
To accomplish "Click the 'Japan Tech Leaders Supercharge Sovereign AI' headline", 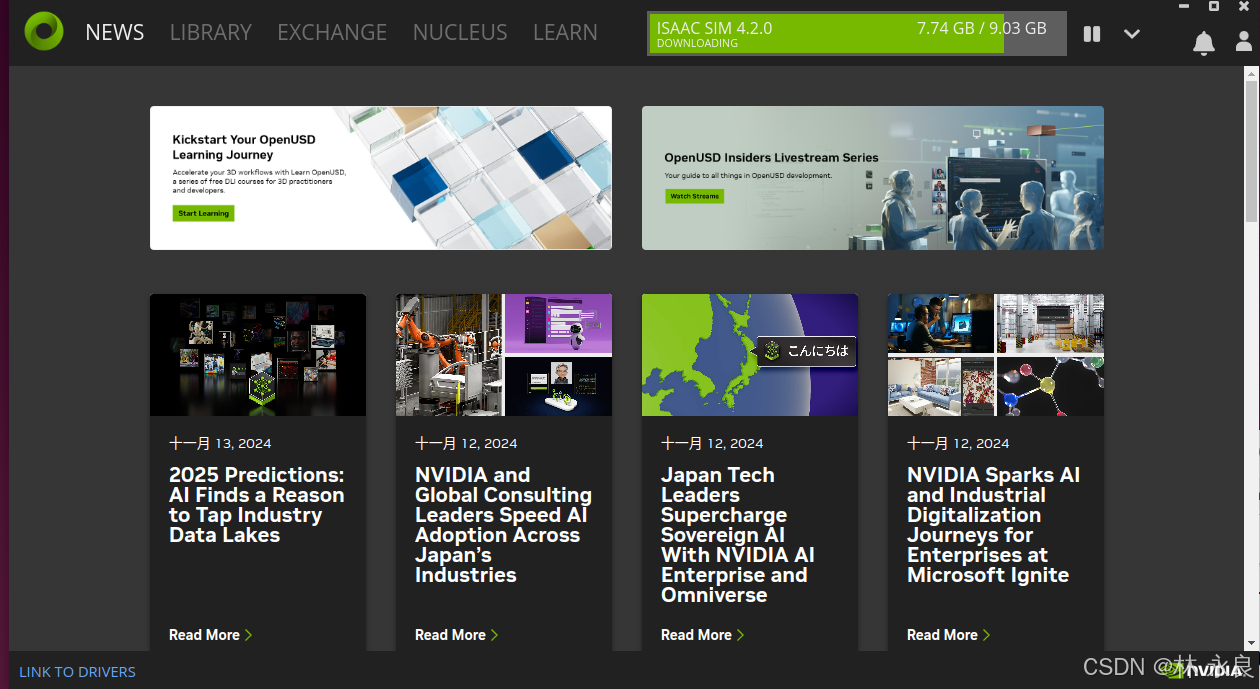I will point(738,535).
